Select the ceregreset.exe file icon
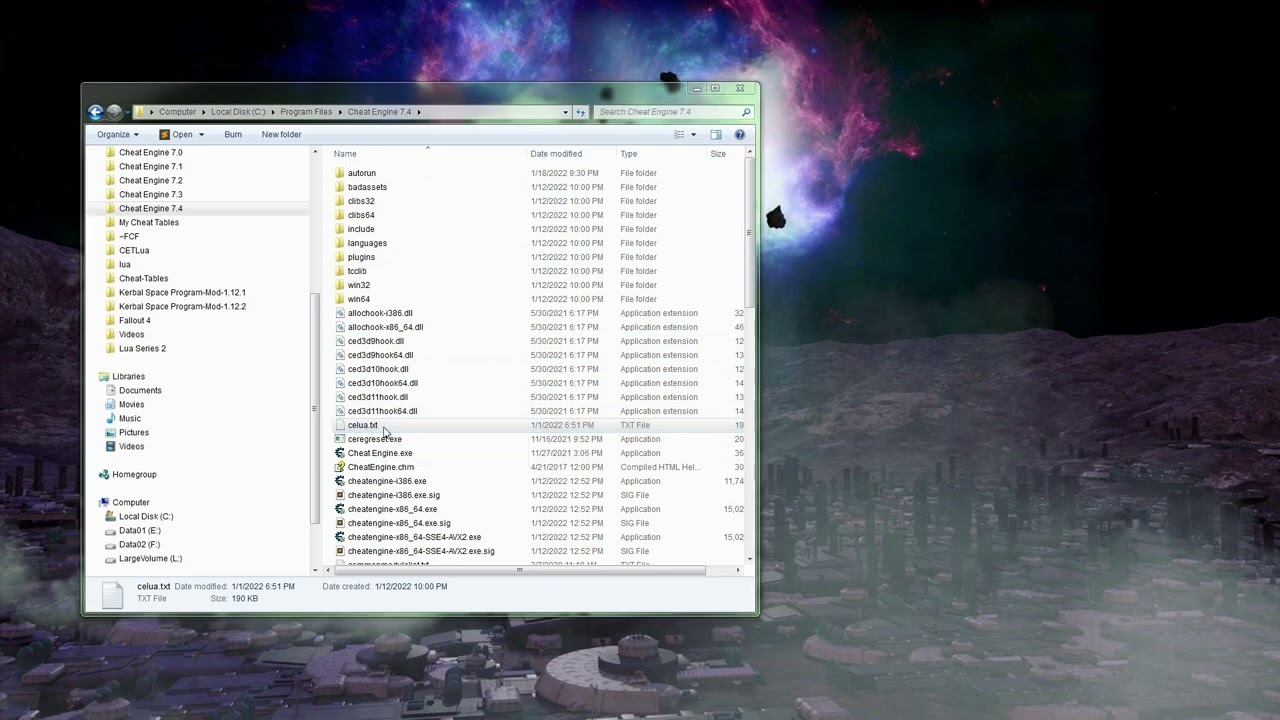The height and width of the screenshot is (720, 1280). coord(339,439)
